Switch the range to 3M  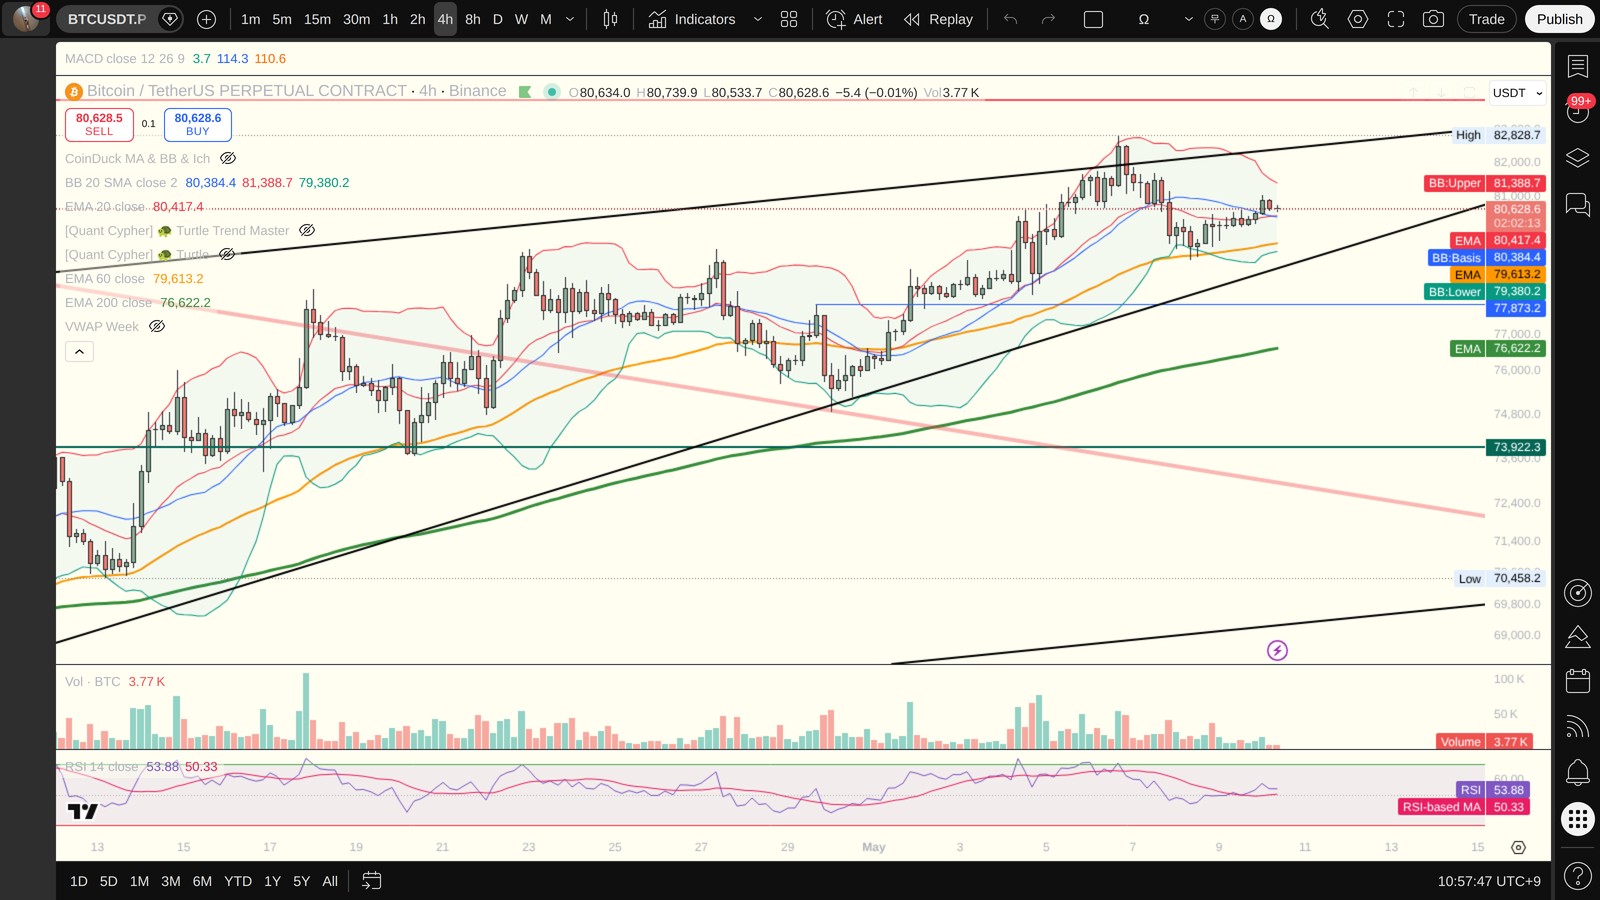click(171, 881)
